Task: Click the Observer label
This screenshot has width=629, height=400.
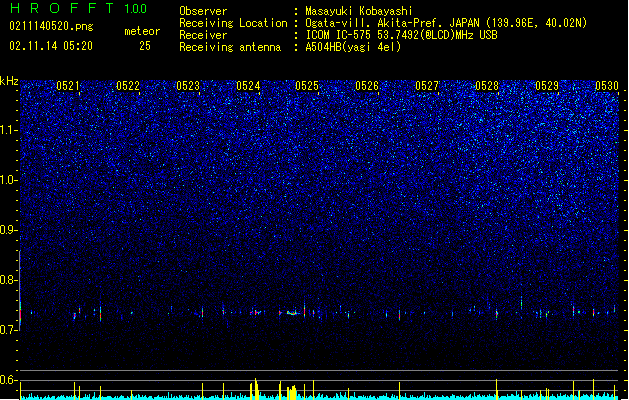Action: point(203,11)
